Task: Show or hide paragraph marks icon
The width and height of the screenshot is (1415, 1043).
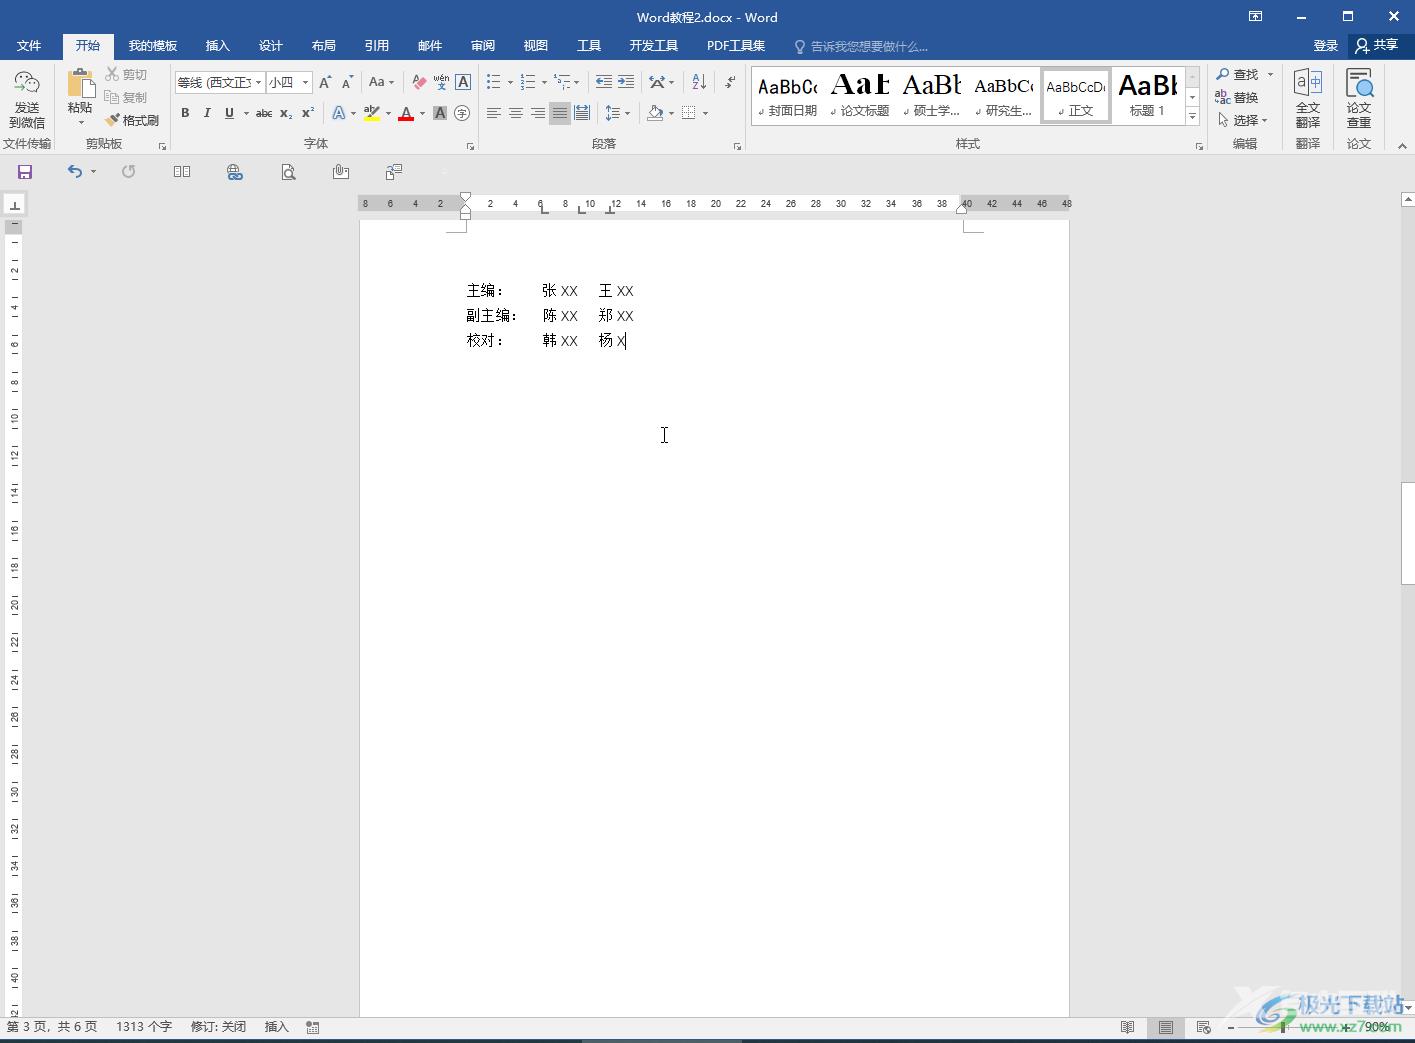Action: click(x=730, y=82)
